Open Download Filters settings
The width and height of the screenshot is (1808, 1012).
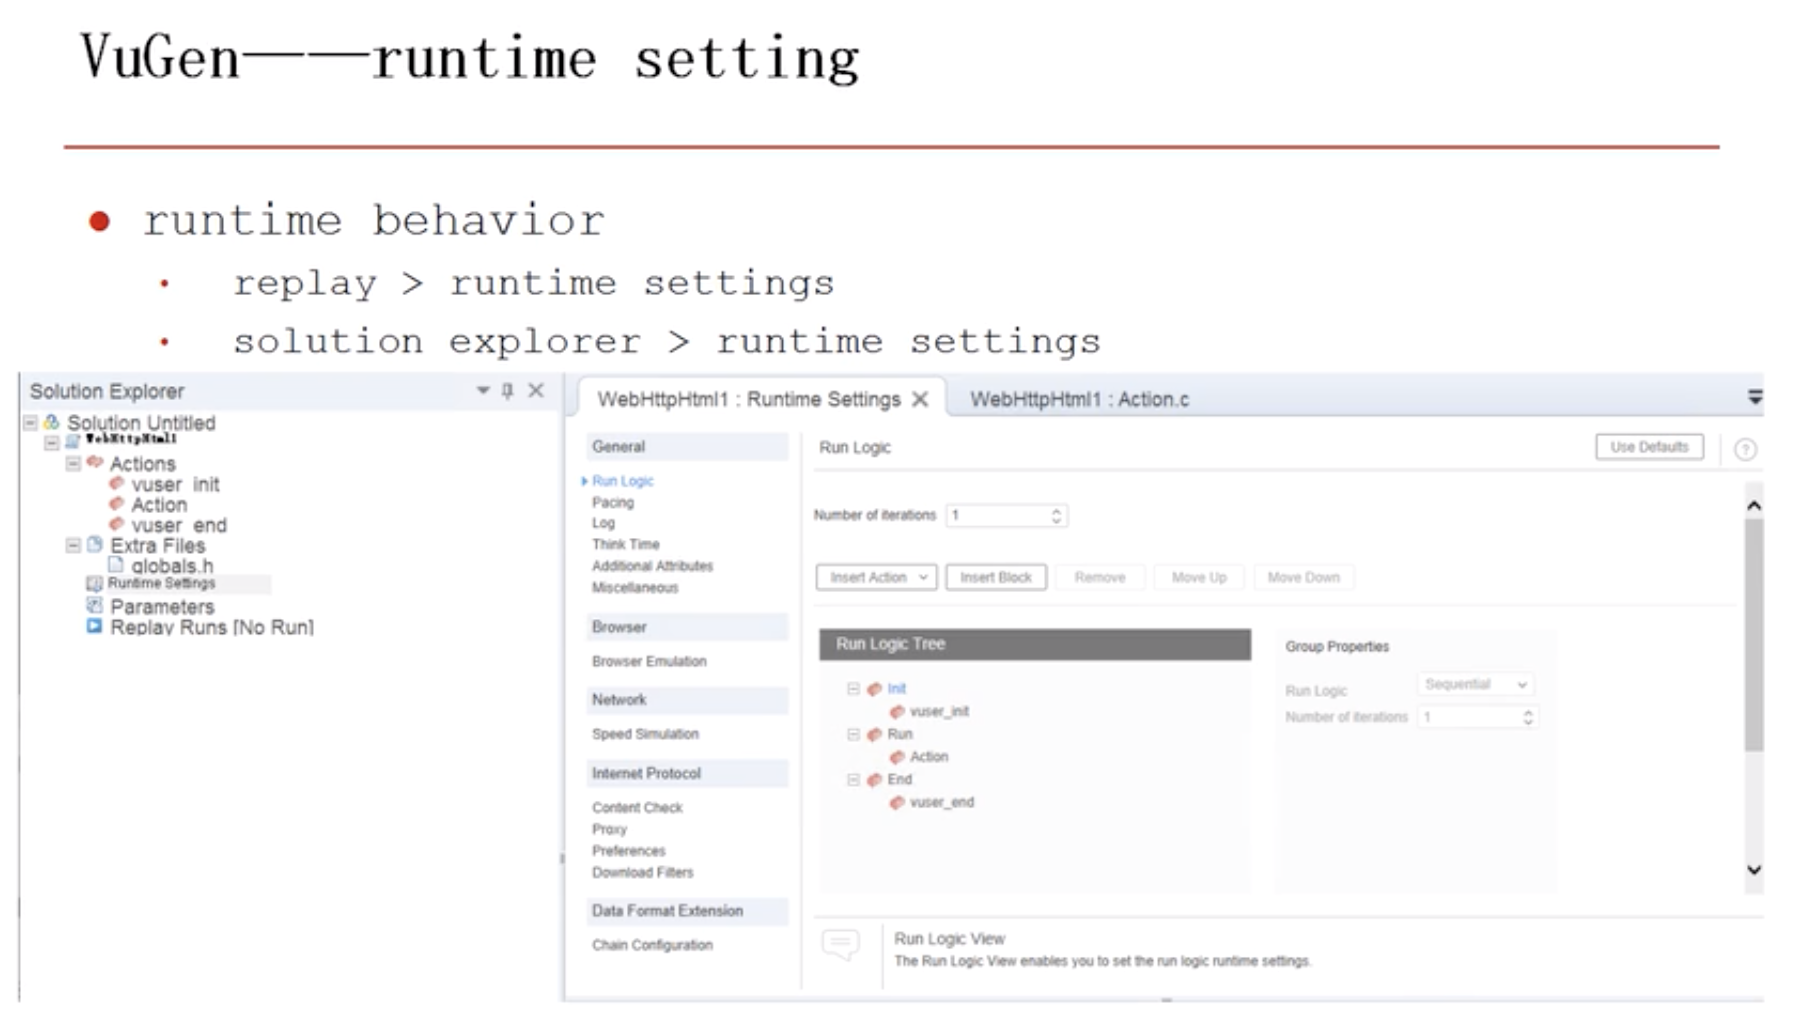coord(642,873)
